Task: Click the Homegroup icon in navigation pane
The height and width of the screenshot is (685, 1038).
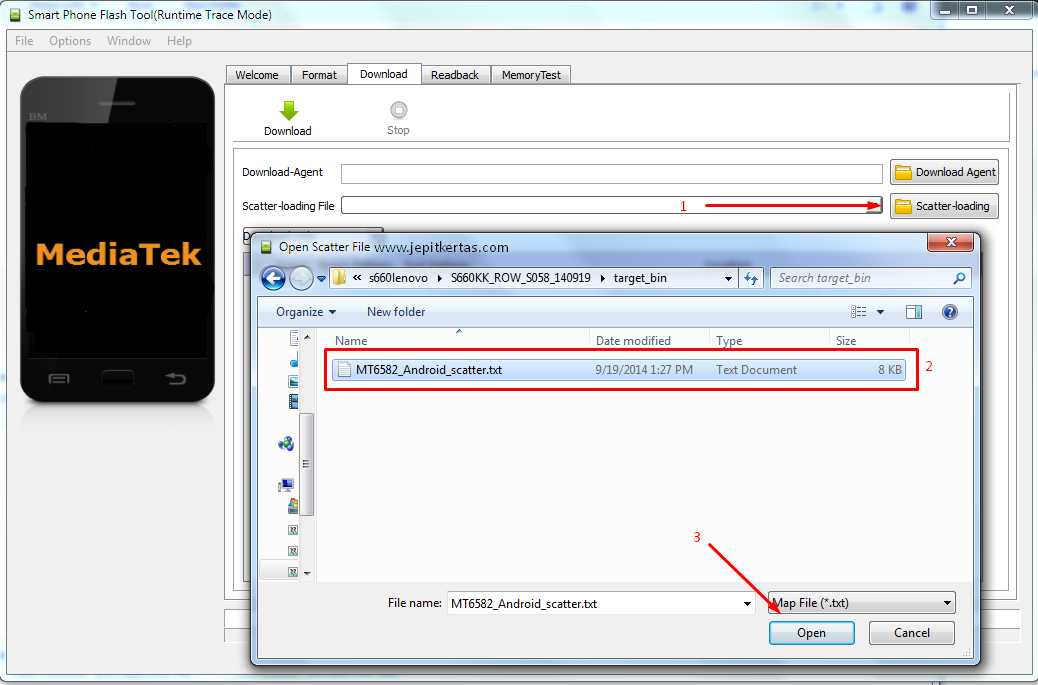Action: [286, 443]
